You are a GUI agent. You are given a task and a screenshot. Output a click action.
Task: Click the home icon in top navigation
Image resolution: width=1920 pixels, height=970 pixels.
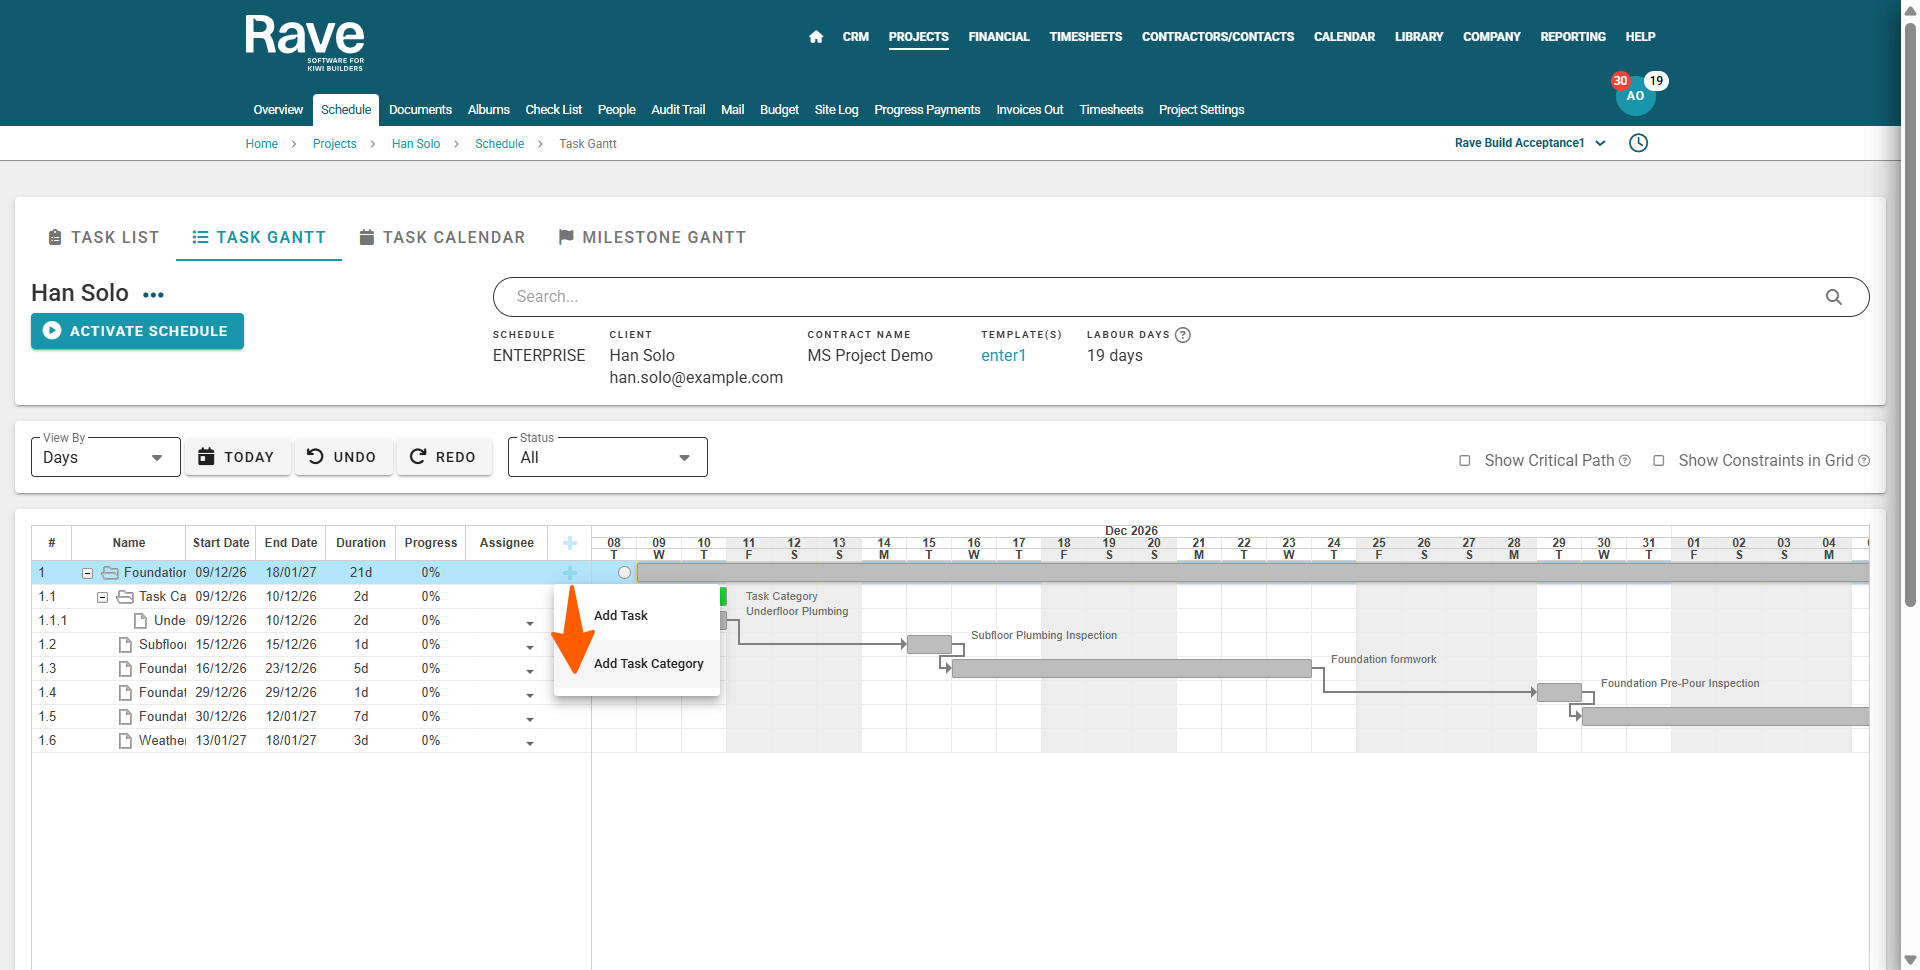pos(816,37)
